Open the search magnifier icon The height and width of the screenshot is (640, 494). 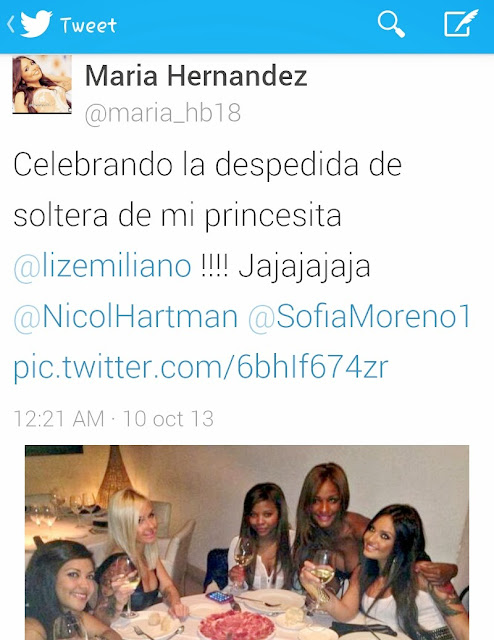click(391, 24)
